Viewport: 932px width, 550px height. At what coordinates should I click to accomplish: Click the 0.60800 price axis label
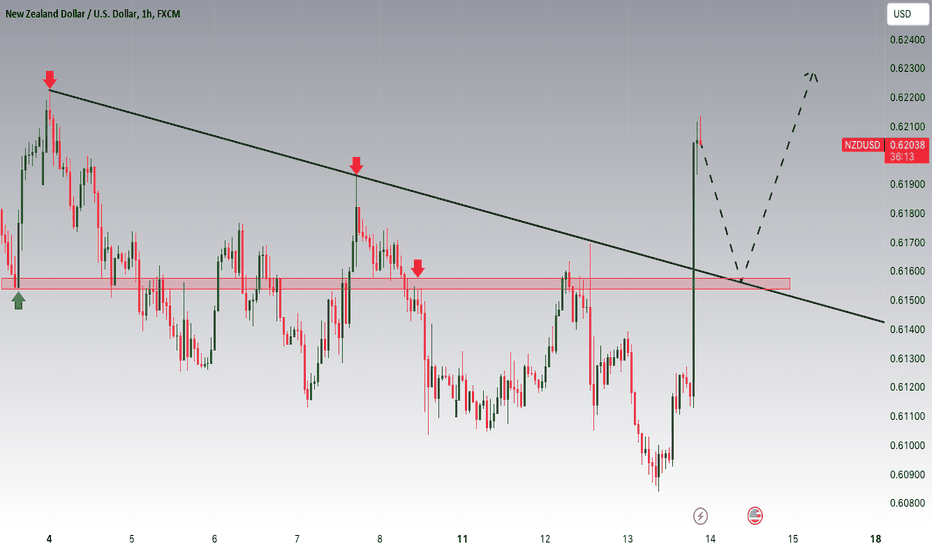point(908,503)
